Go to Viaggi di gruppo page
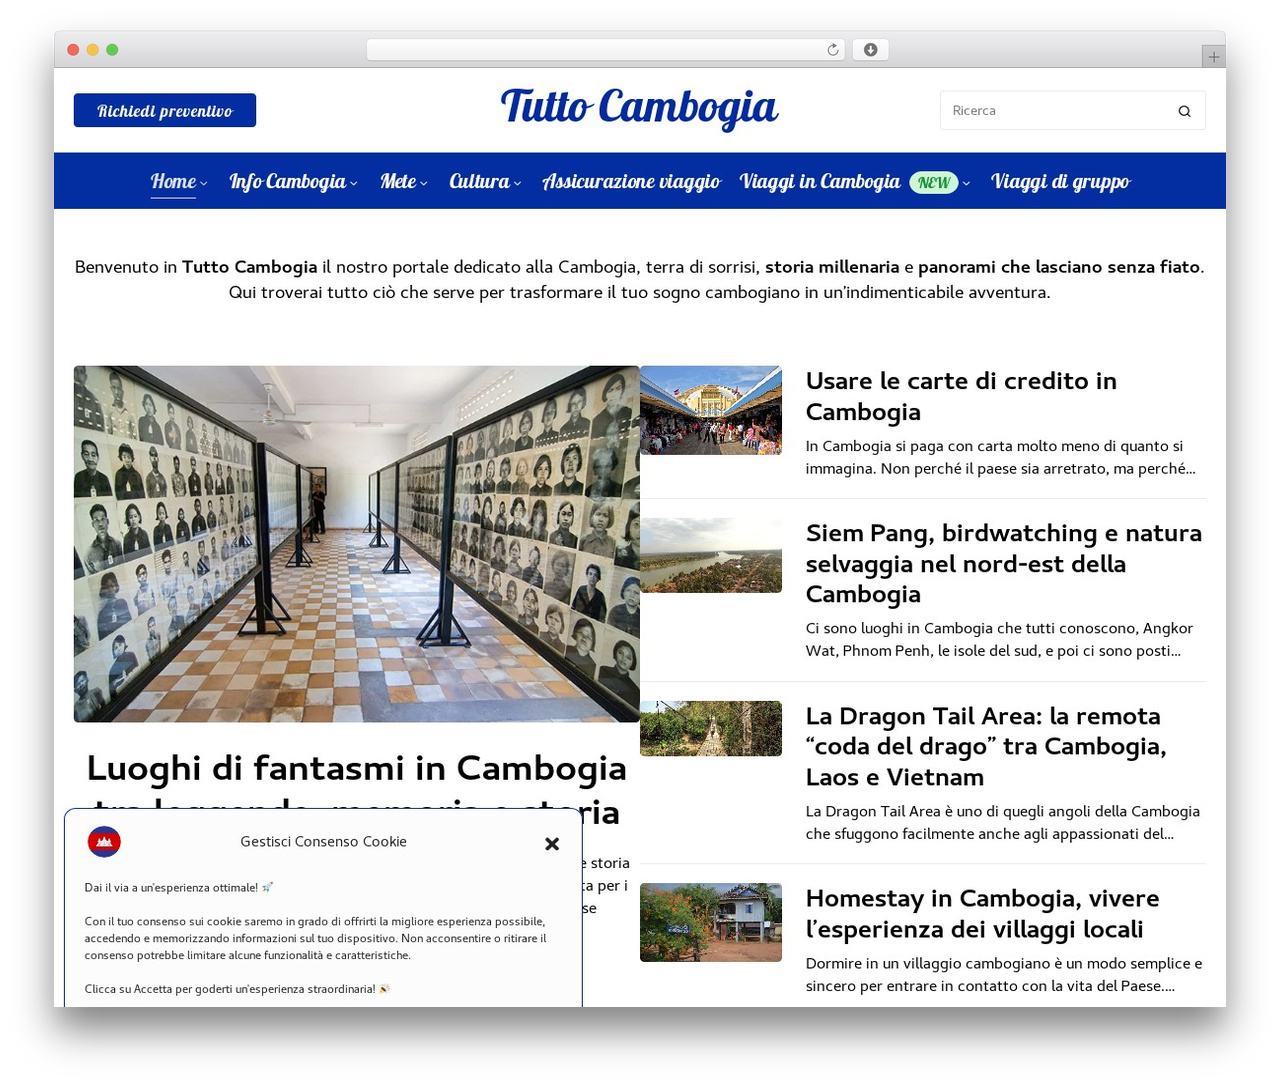The image size is (1280, 1084). pyautogui.click(x=1060, y=181)
